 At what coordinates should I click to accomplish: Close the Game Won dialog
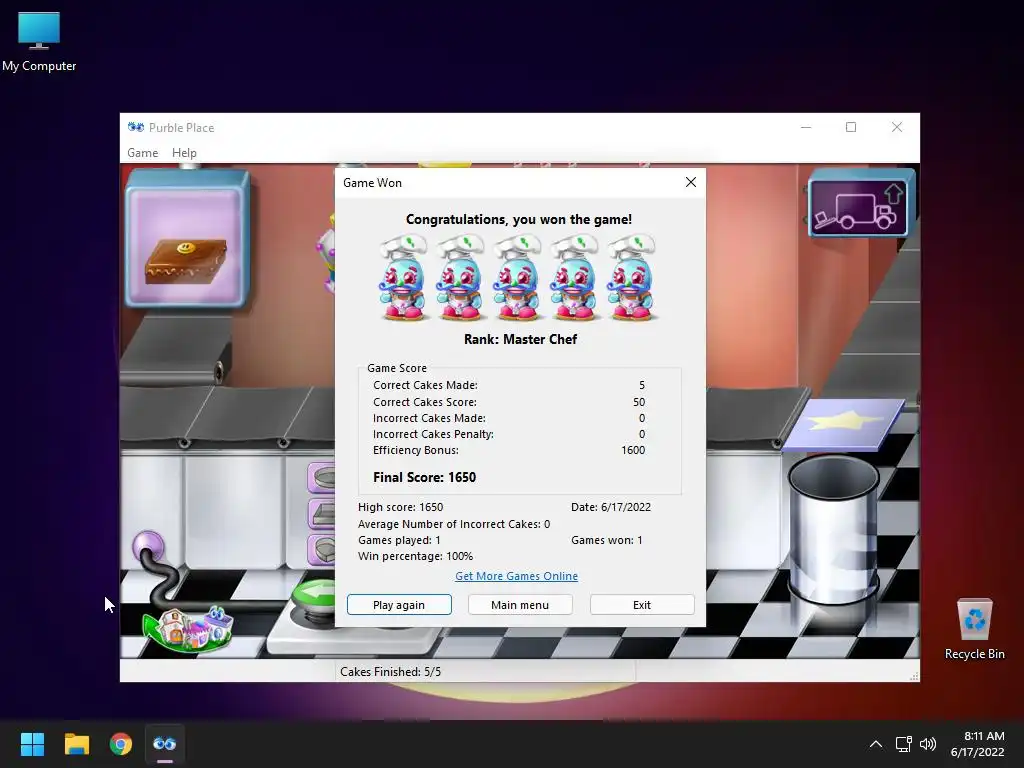pyautogui.click(x=691, y=182)
